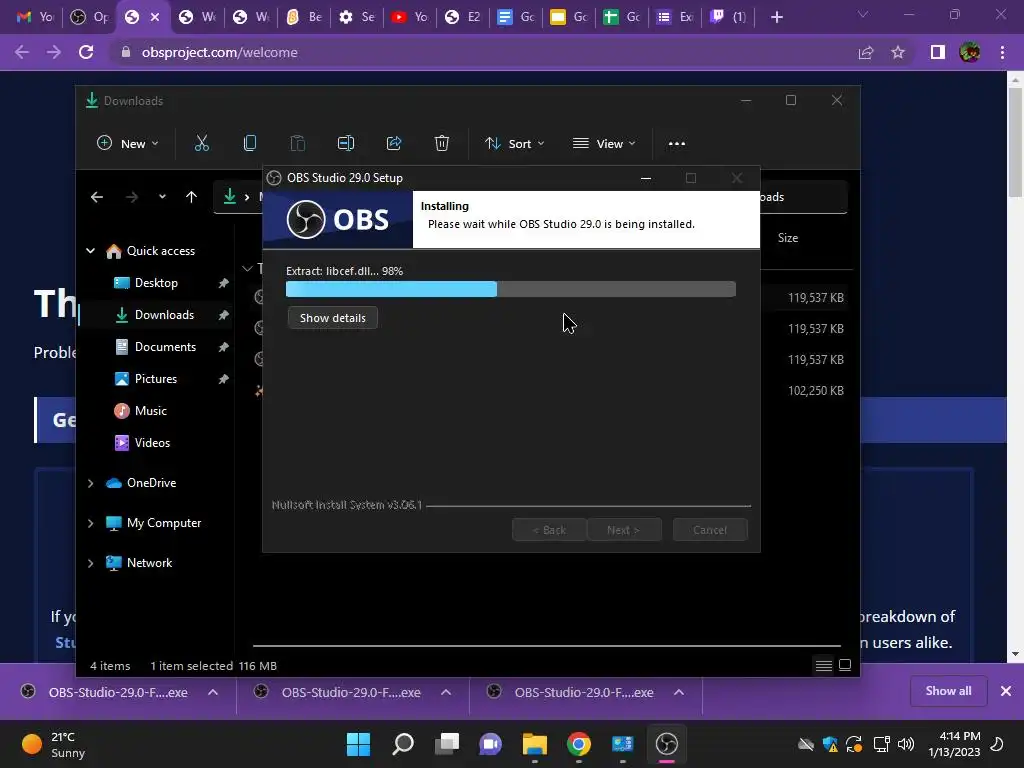Click the Cut scissors icon in Downloads toolbar
The image size is (1024, 768).
(202, 144)
